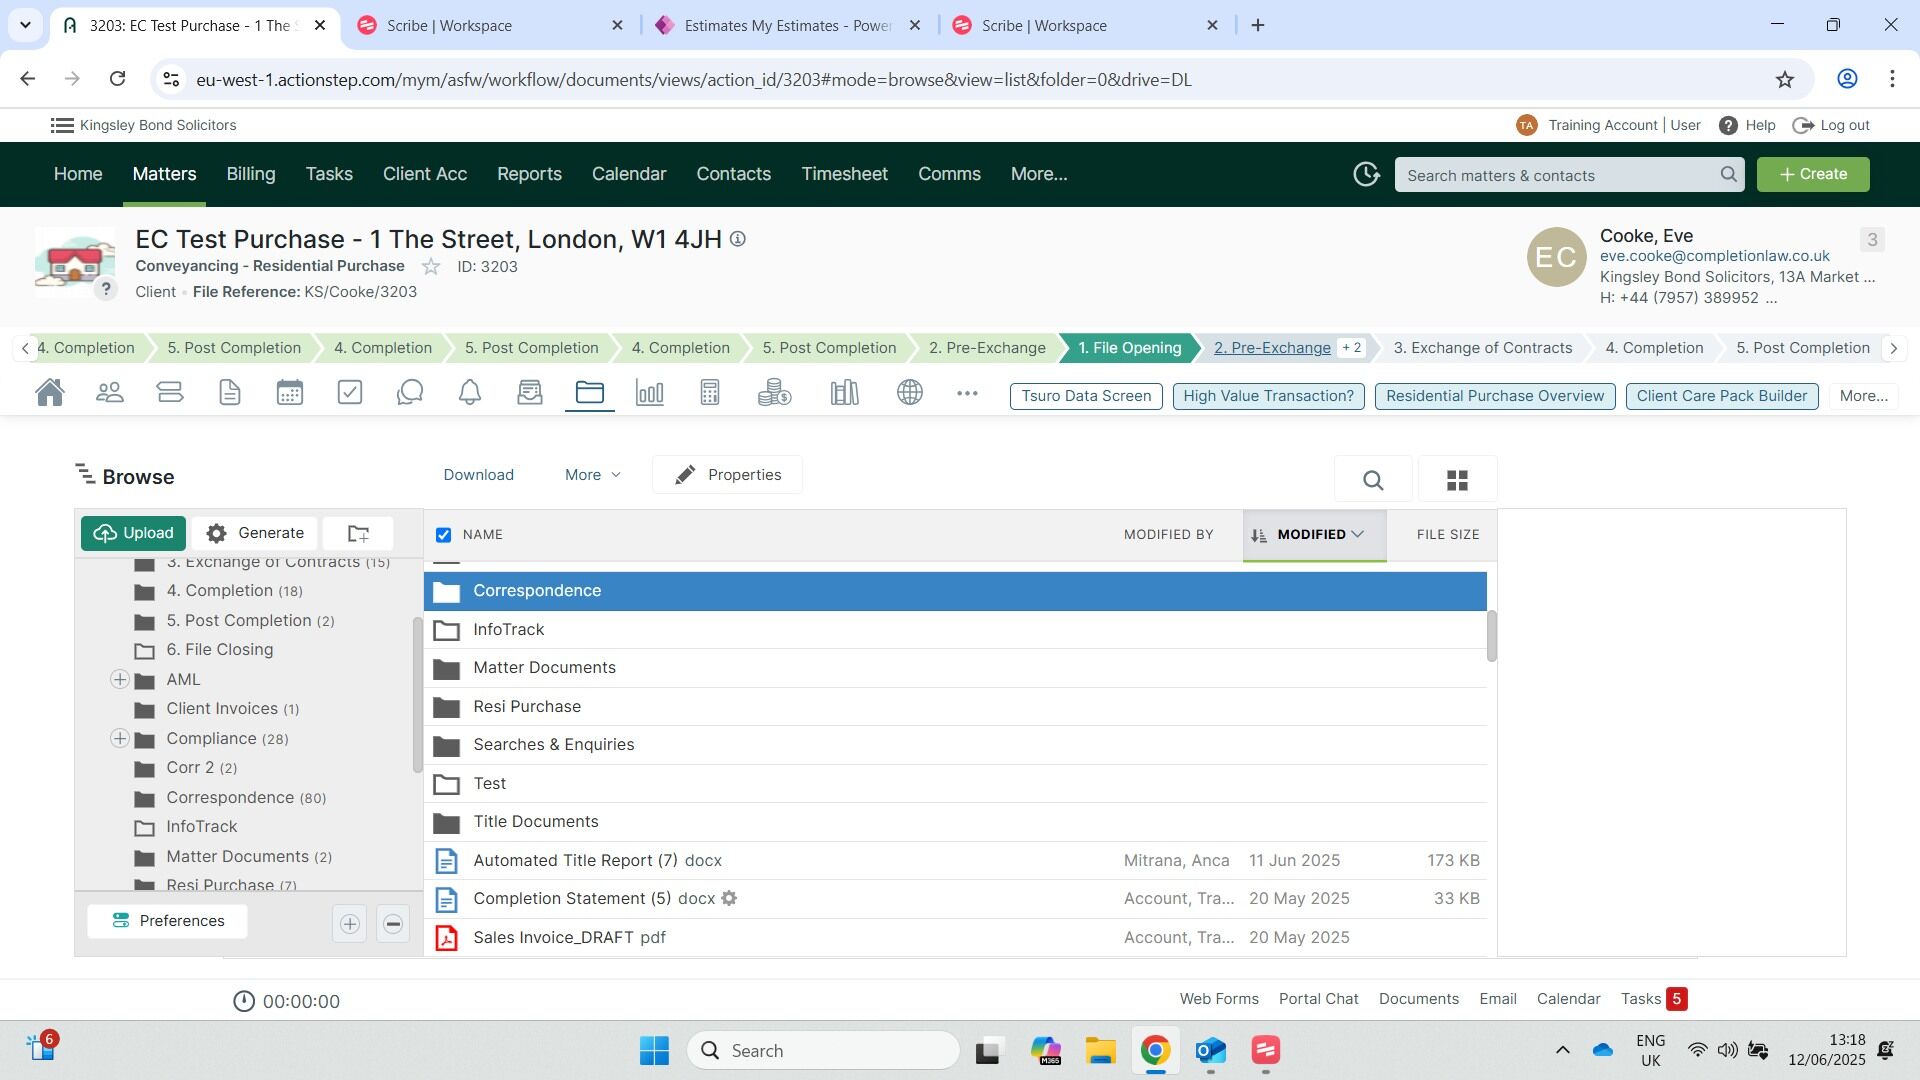Screen dimensions: 1920x1080
Task: Click the calculator icon in matter toolbar
Action: tap(710, 393)
